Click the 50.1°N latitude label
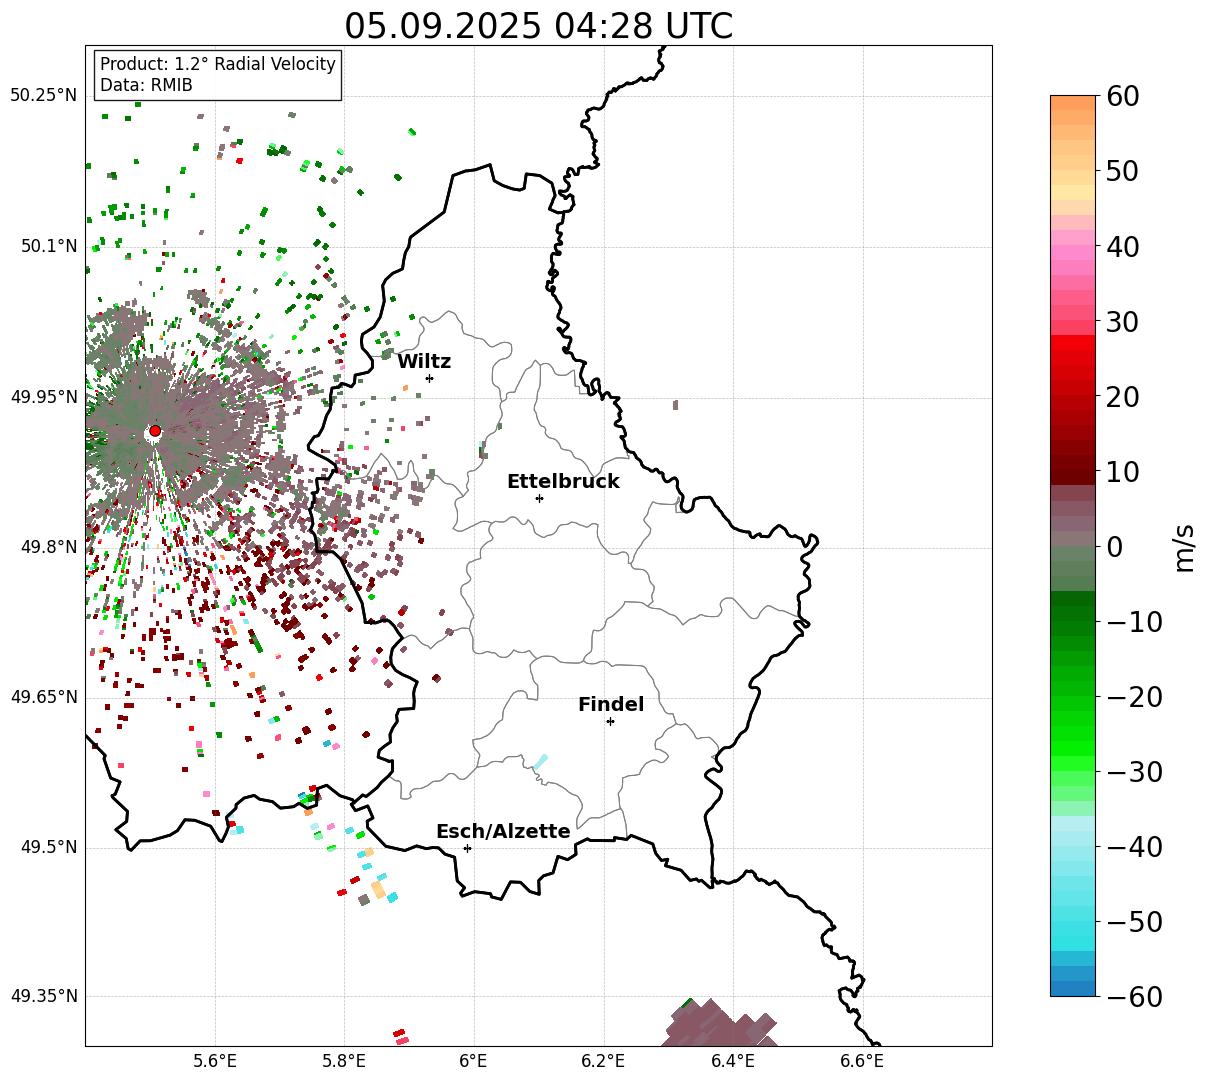1207x1081 pixels. click(48, 246)
